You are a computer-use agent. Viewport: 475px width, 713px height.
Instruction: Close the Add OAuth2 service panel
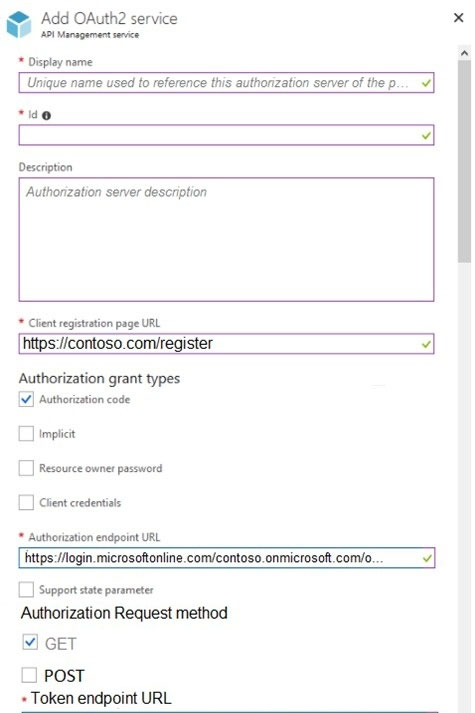point(459,18)
